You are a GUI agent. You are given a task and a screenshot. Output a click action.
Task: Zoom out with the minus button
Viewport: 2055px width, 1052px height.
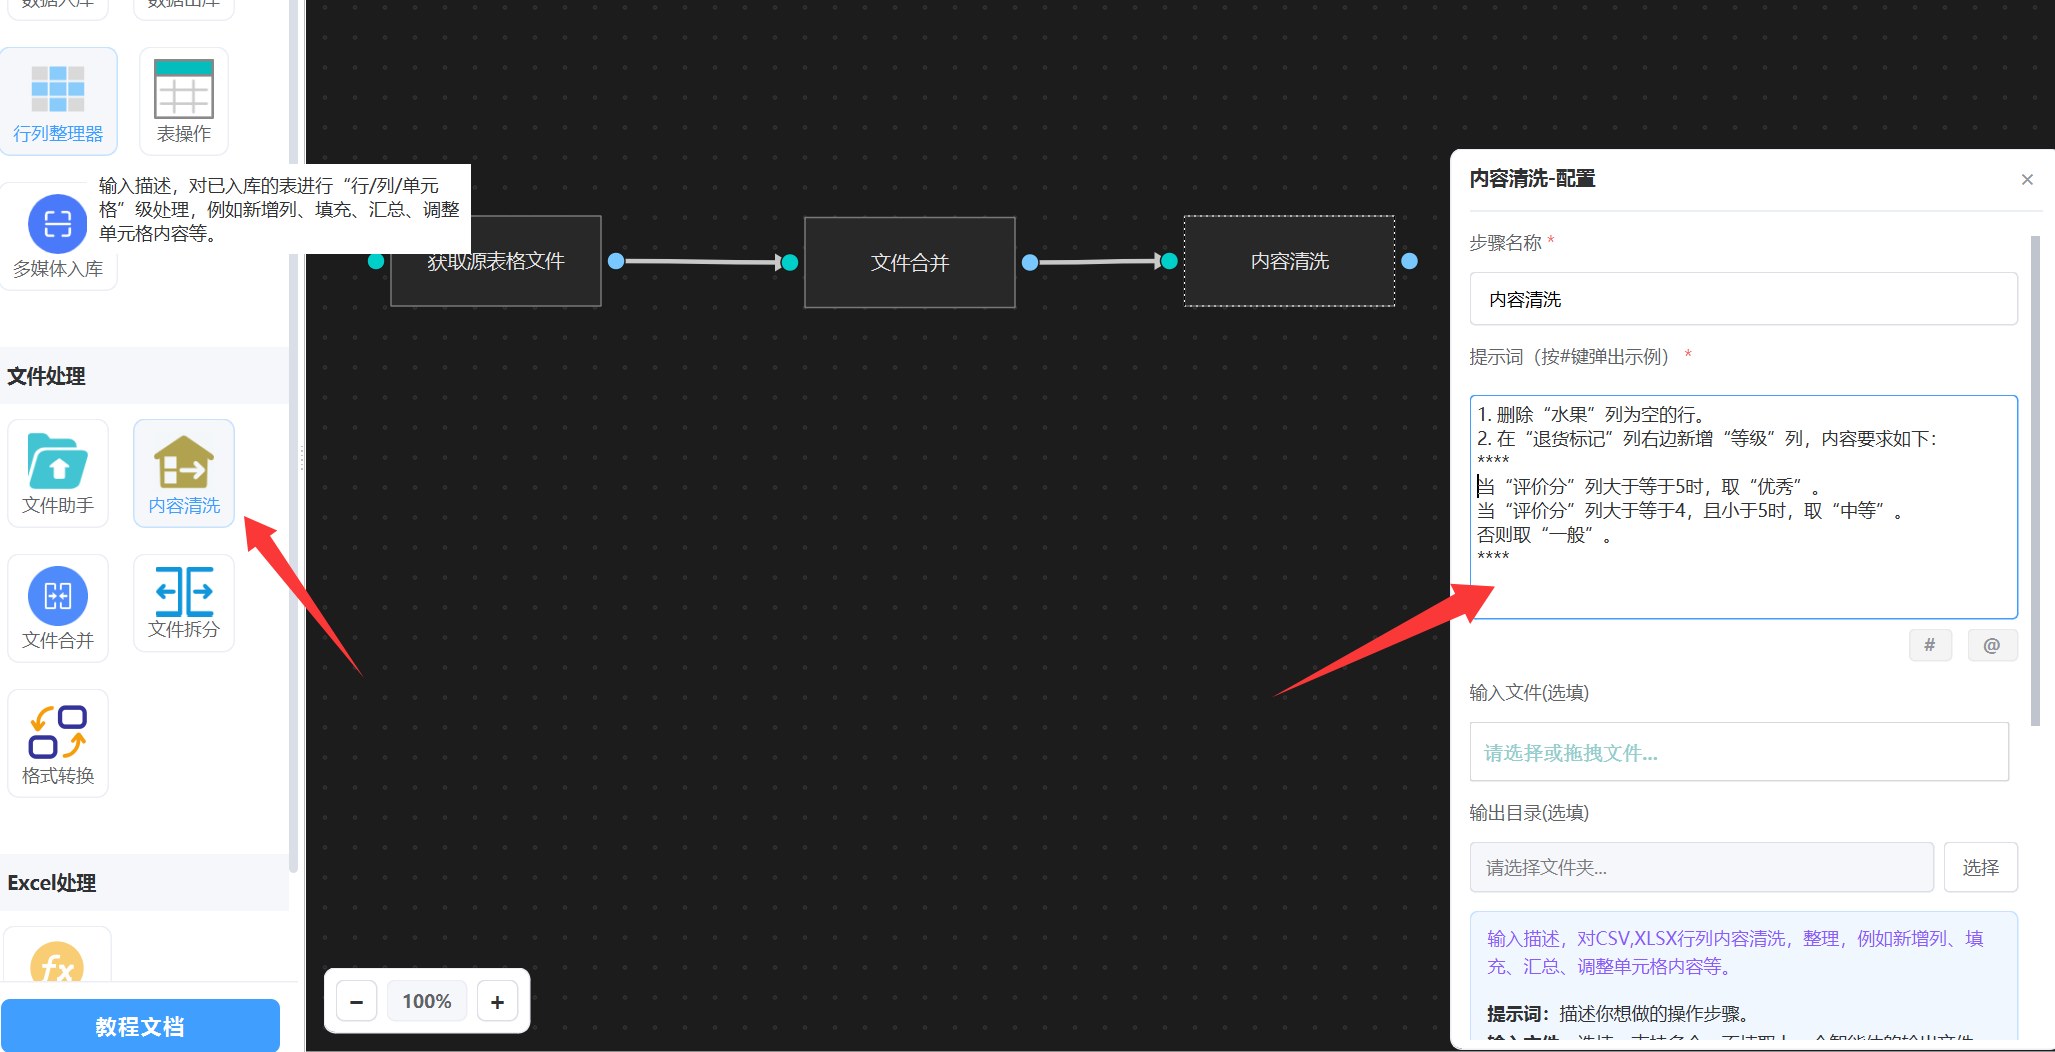click(357, 1001)
